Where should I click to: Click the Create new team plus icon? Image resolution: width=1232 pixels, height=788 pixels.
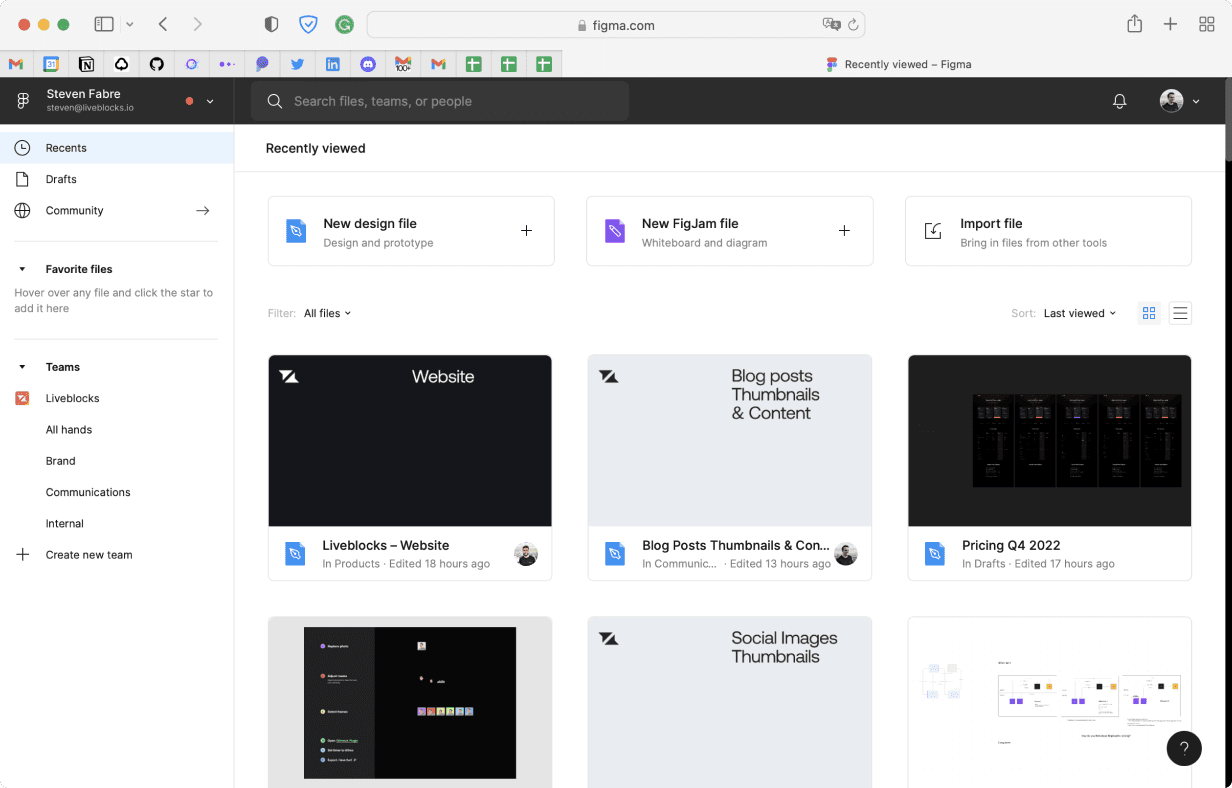(22, 554)
